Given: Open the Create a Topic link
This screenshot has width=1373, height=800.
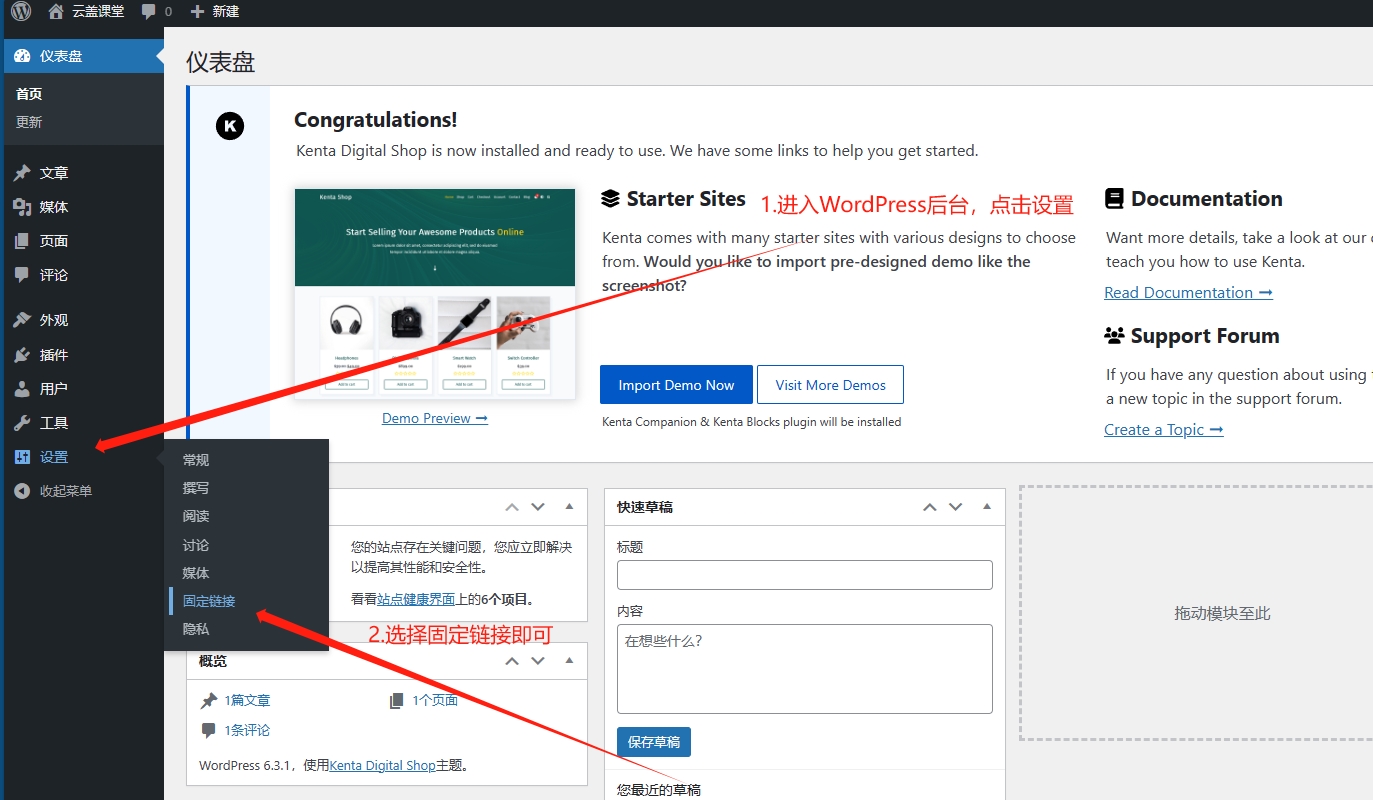Looking at the screenshot, I should click(x=1164, y=429).
